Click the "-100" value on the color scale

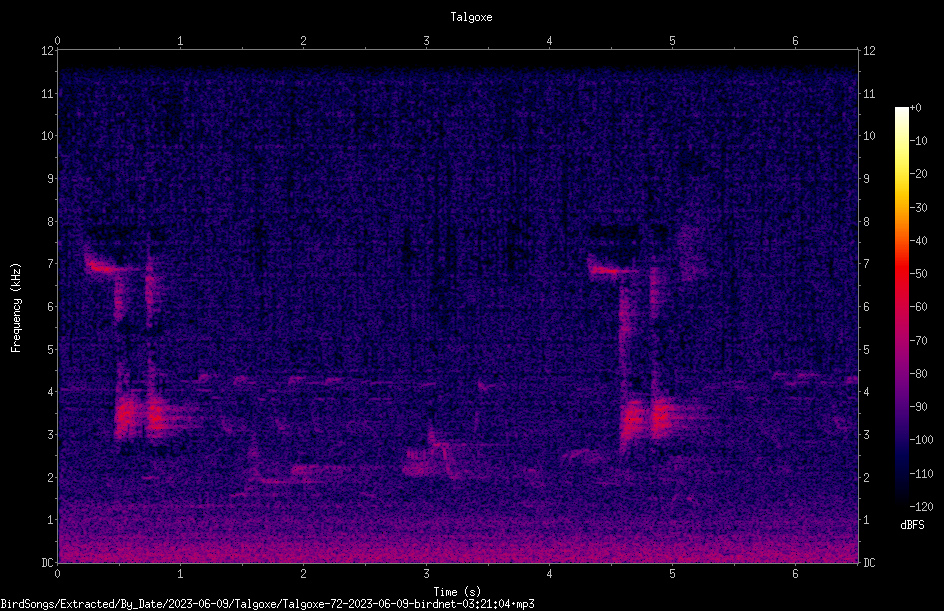point(921,440)
